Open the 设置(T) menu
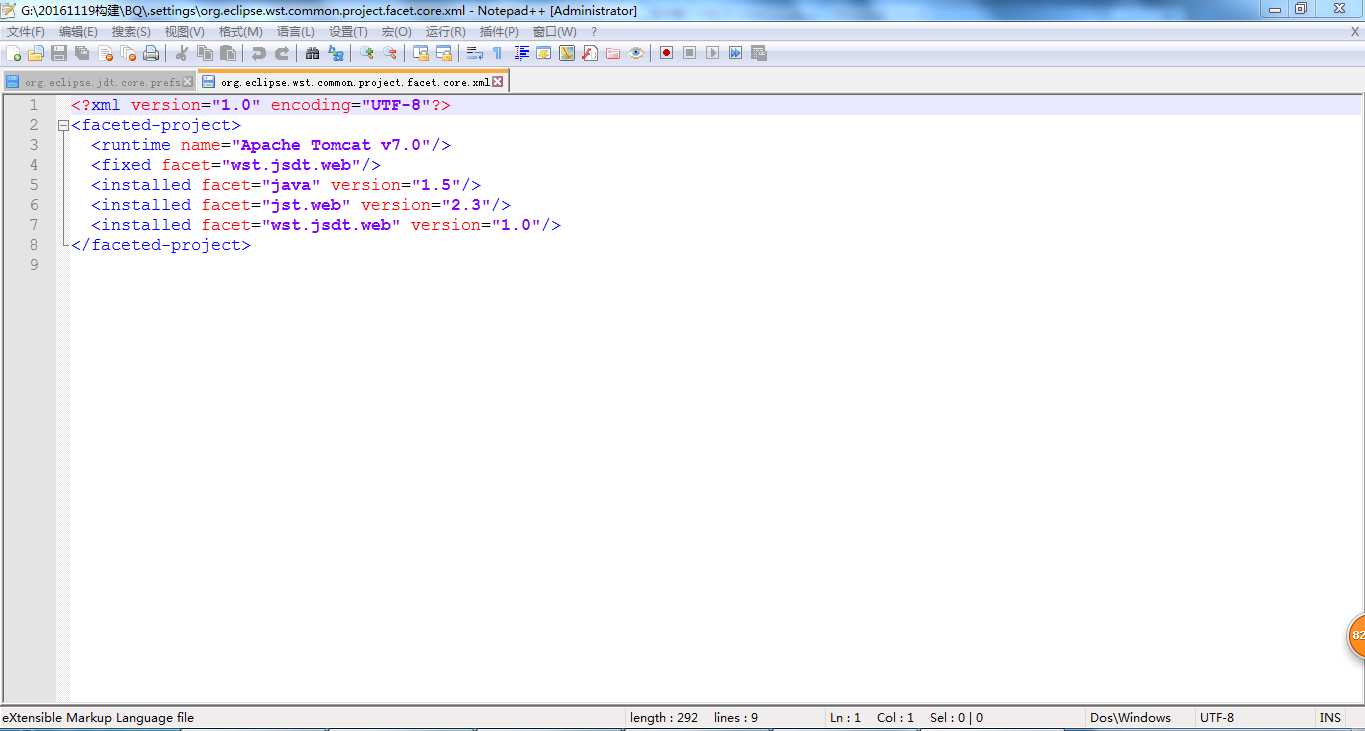Screen dimensions: 1365x731 [348, 32]
